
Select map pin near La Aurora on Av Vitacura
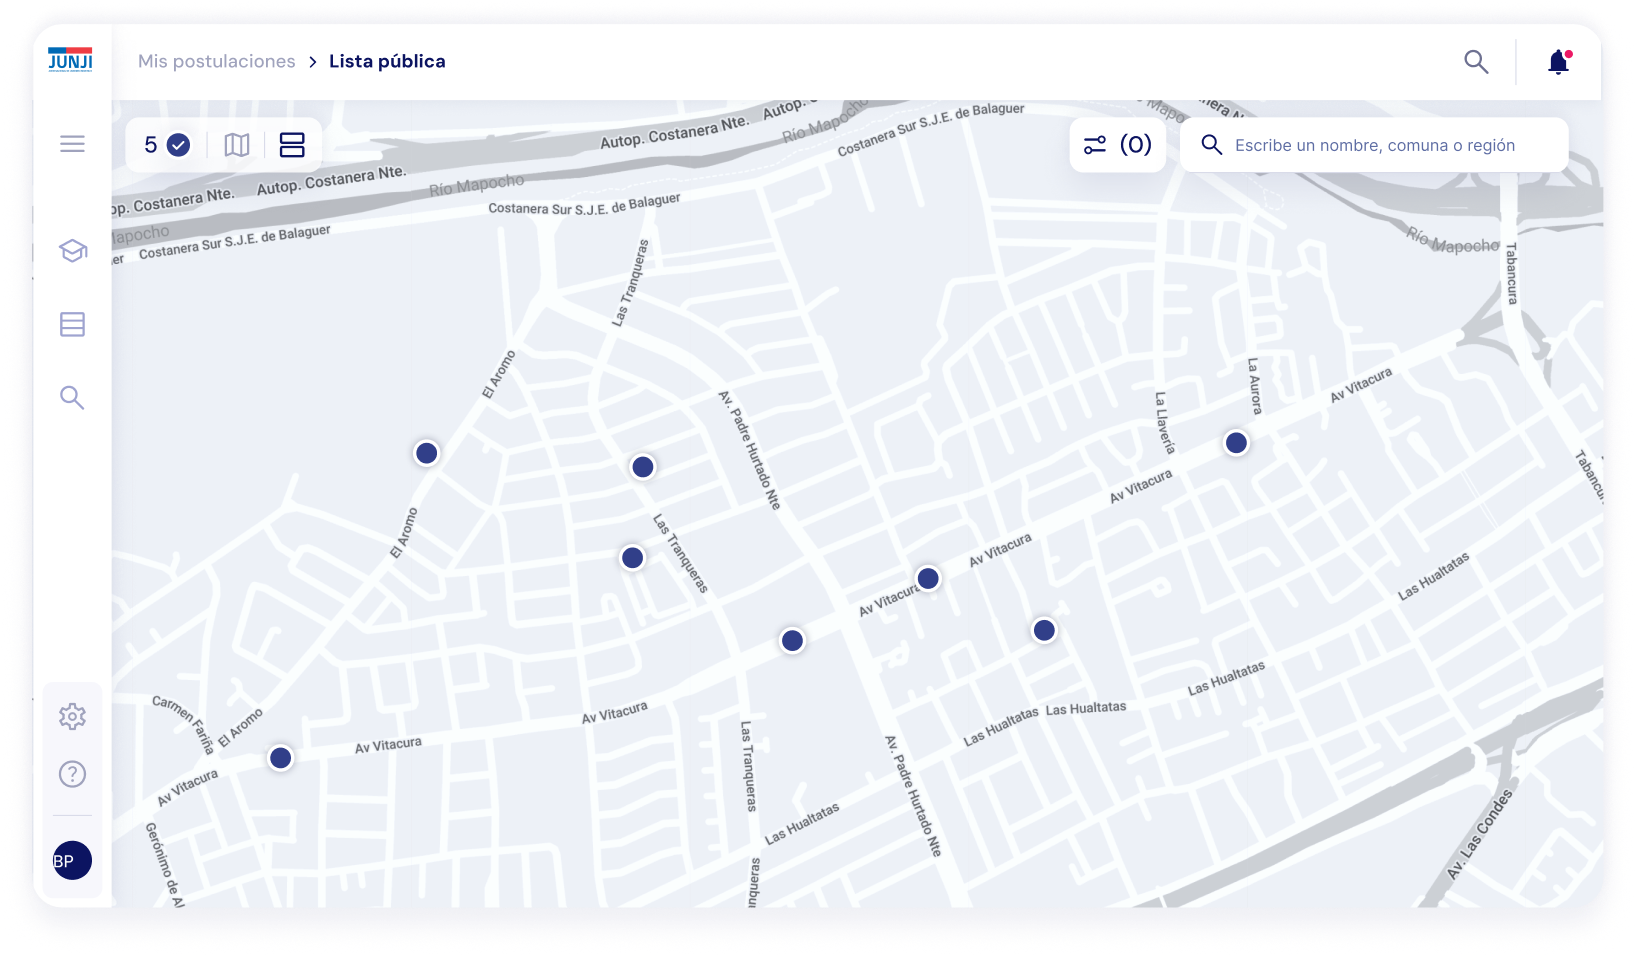1237,443
